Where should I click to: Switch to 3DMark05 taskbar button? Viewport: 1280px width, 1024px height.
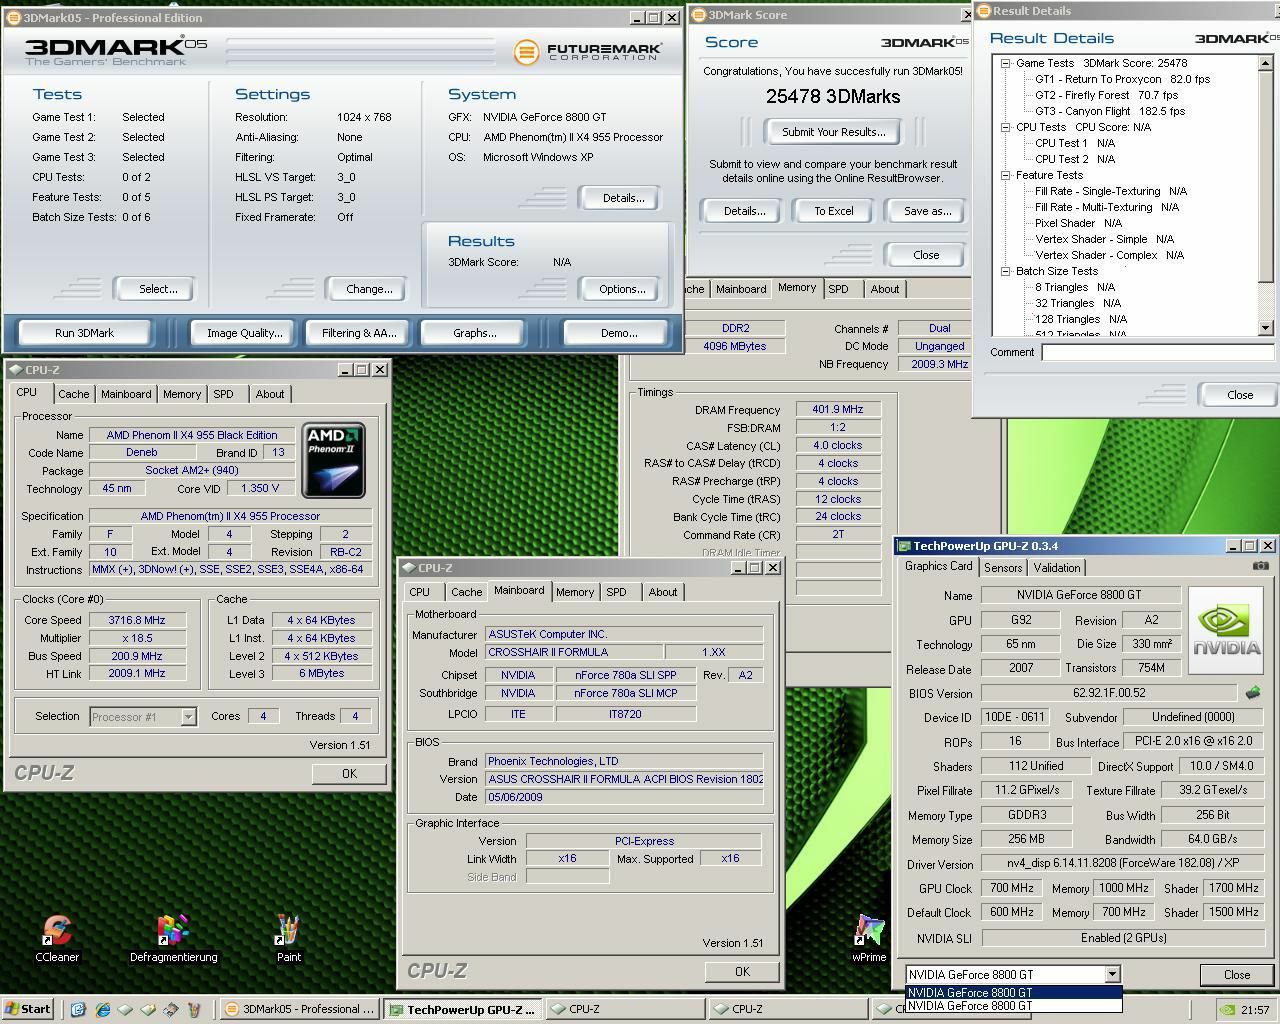tap(300, 1009)
